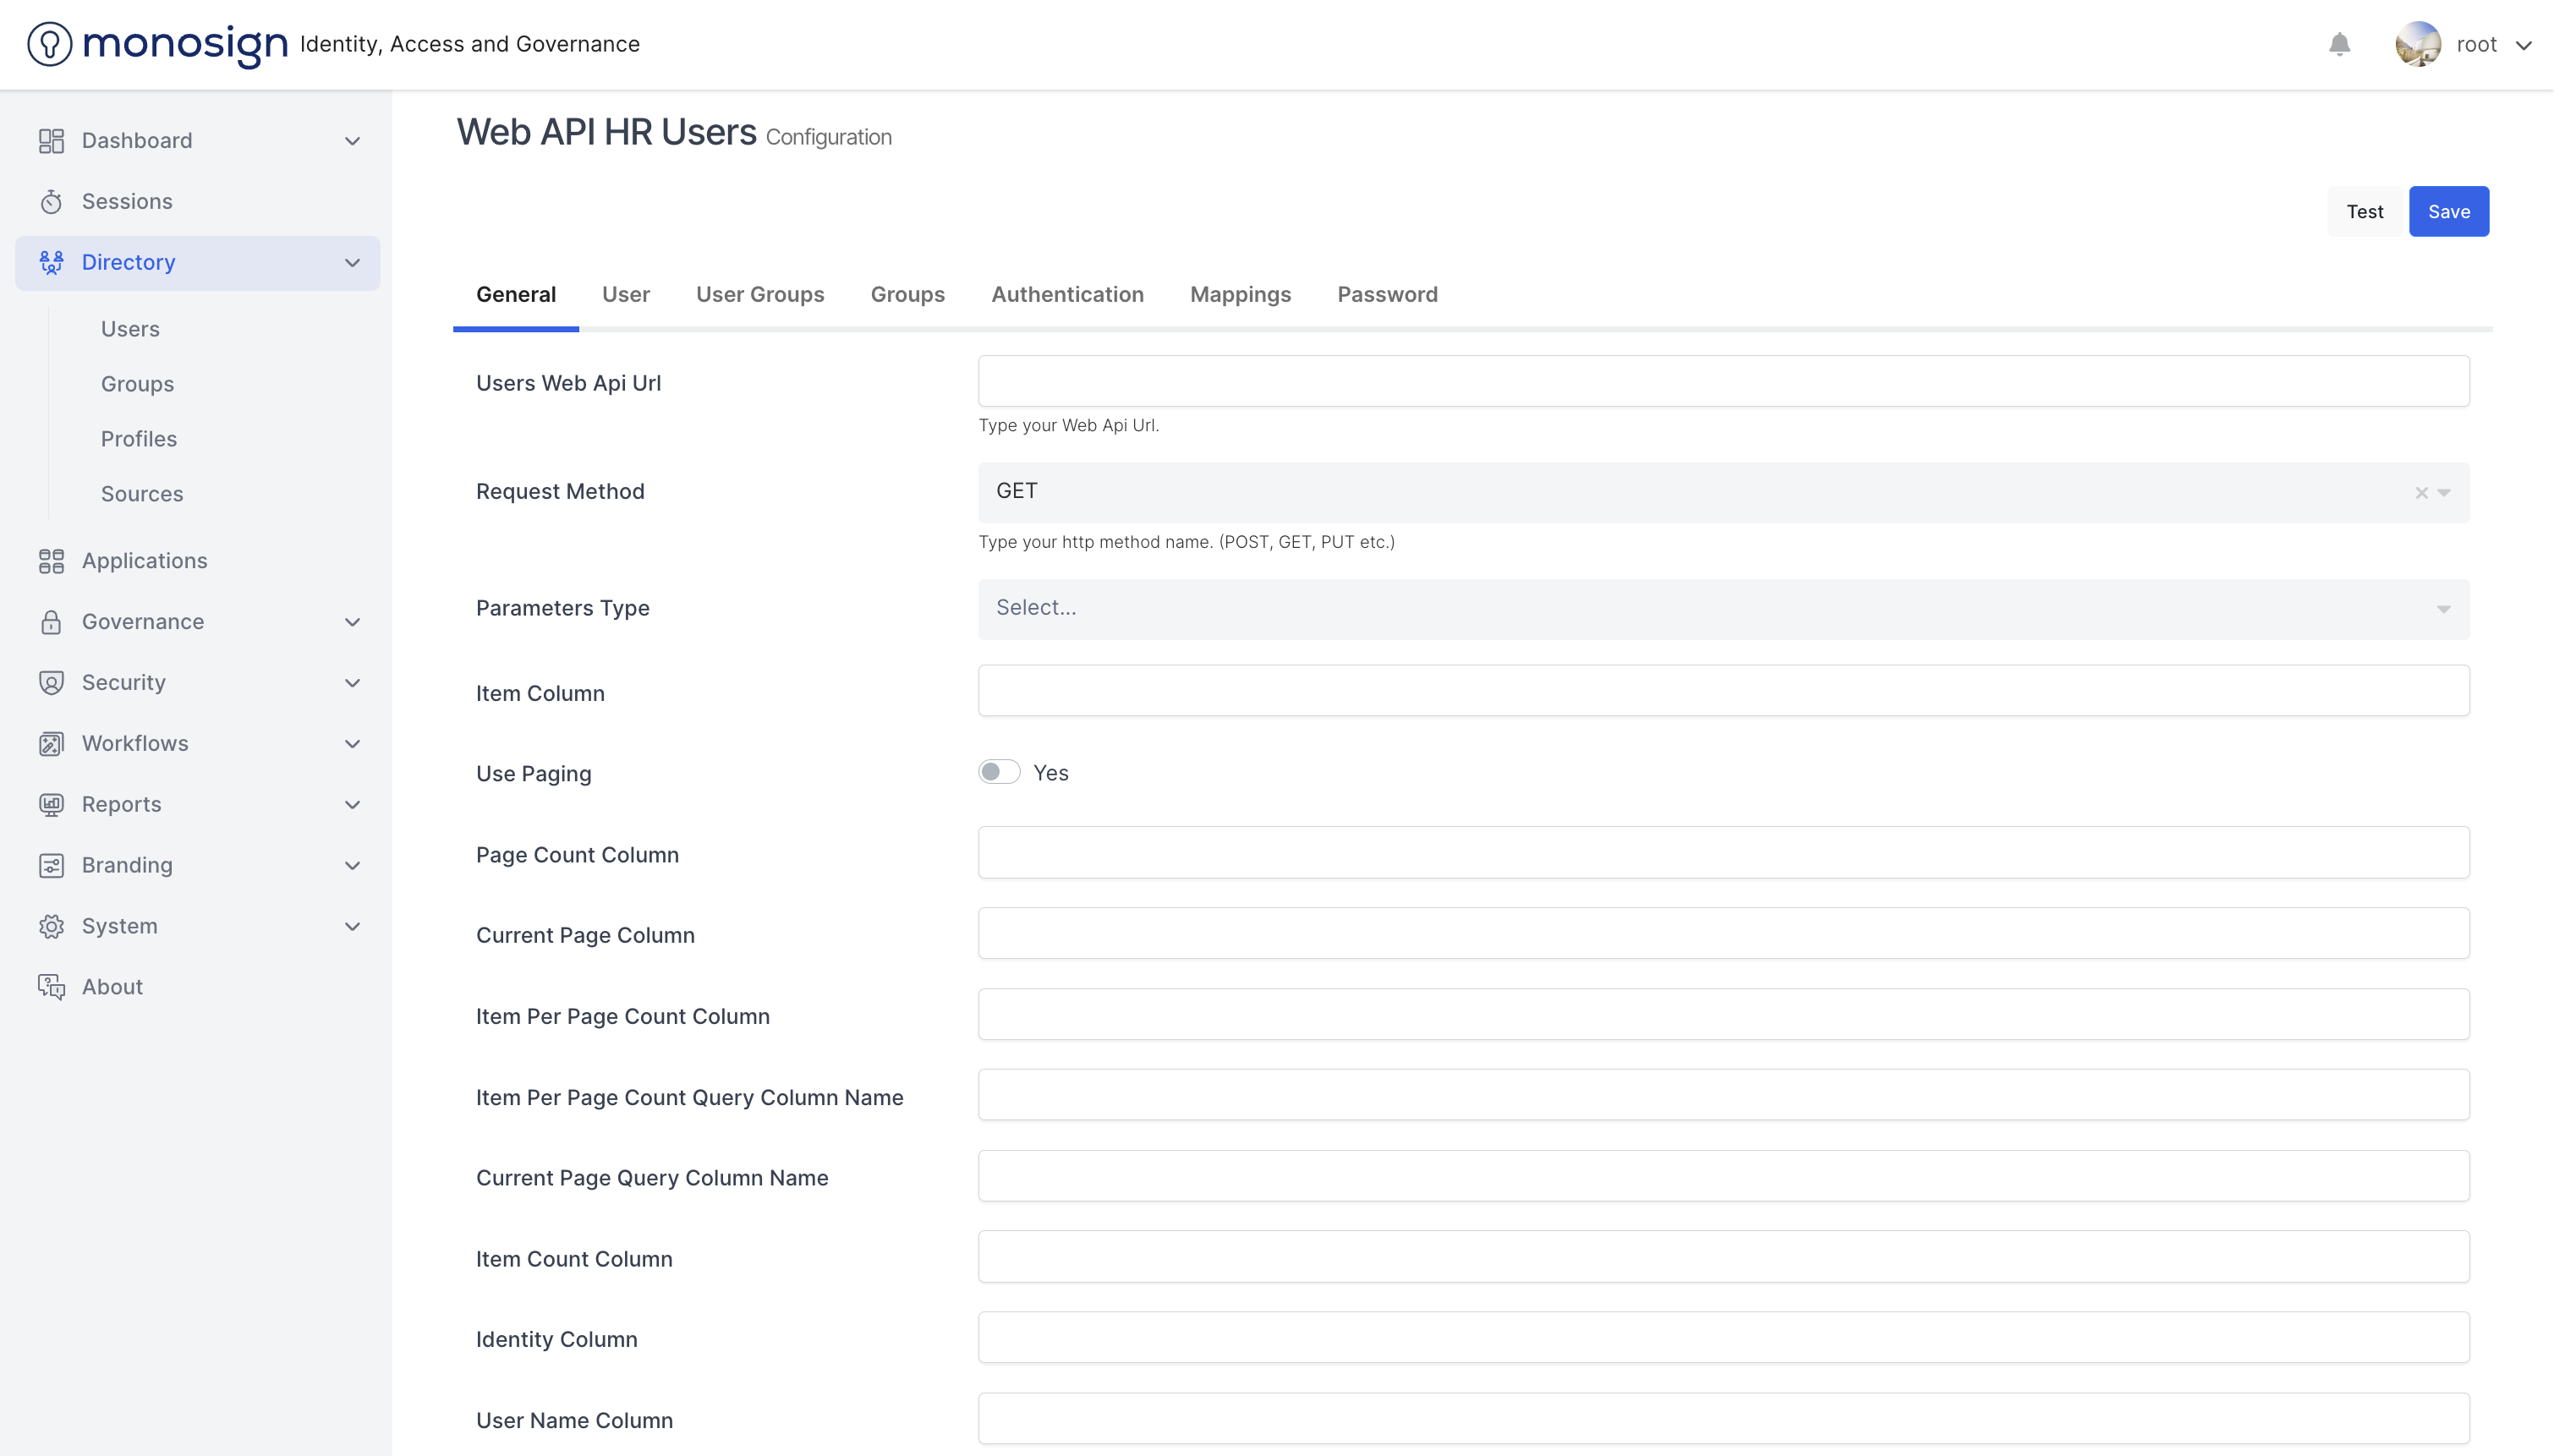This screenshot has width=2554, height=1456.
Task: Click the Save button
Action: point(2448,211)
